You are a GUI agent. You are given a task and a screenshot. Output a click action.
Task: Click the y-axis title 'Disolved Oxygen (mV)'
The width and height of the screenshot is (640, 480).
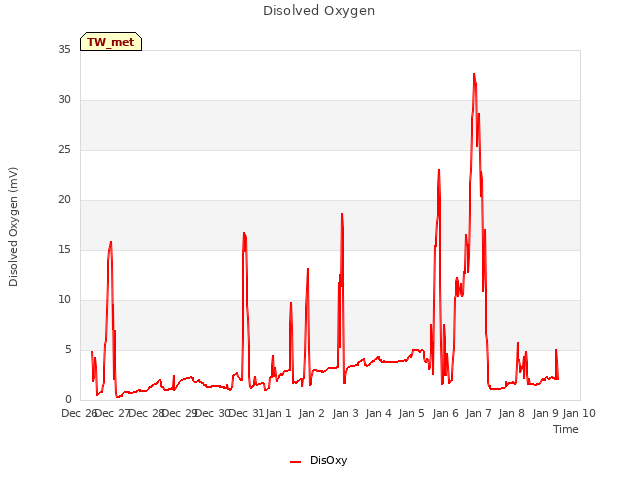13,227
